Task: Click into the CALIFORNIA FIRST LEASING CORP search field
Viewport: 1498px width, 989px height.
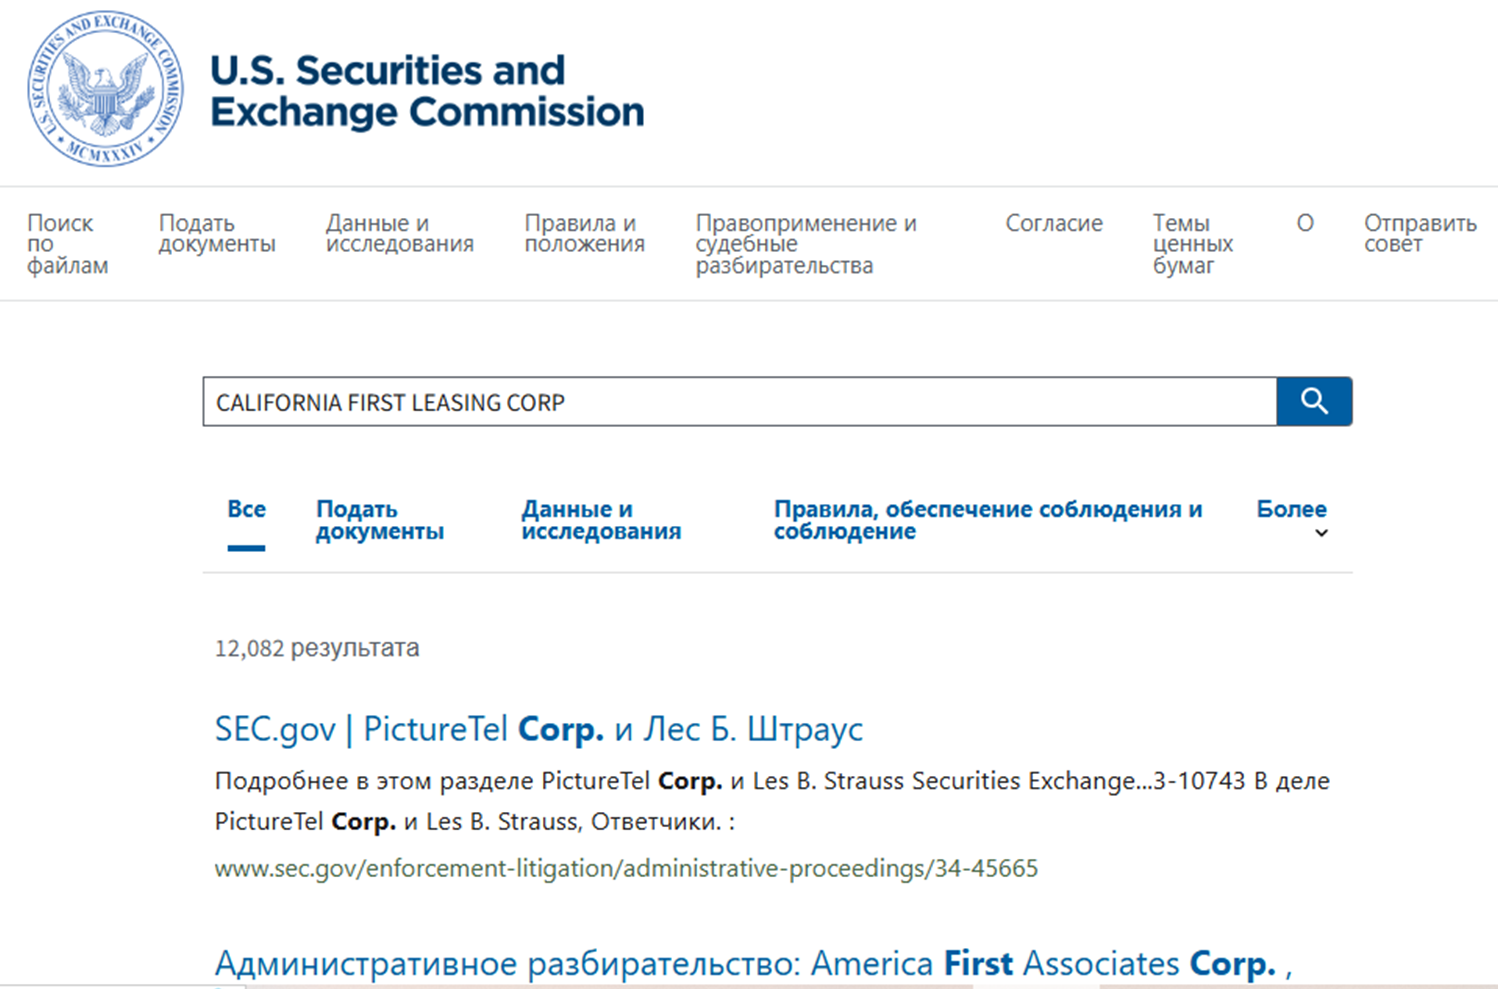Action: pyautogui.click(x=740, y=402)
